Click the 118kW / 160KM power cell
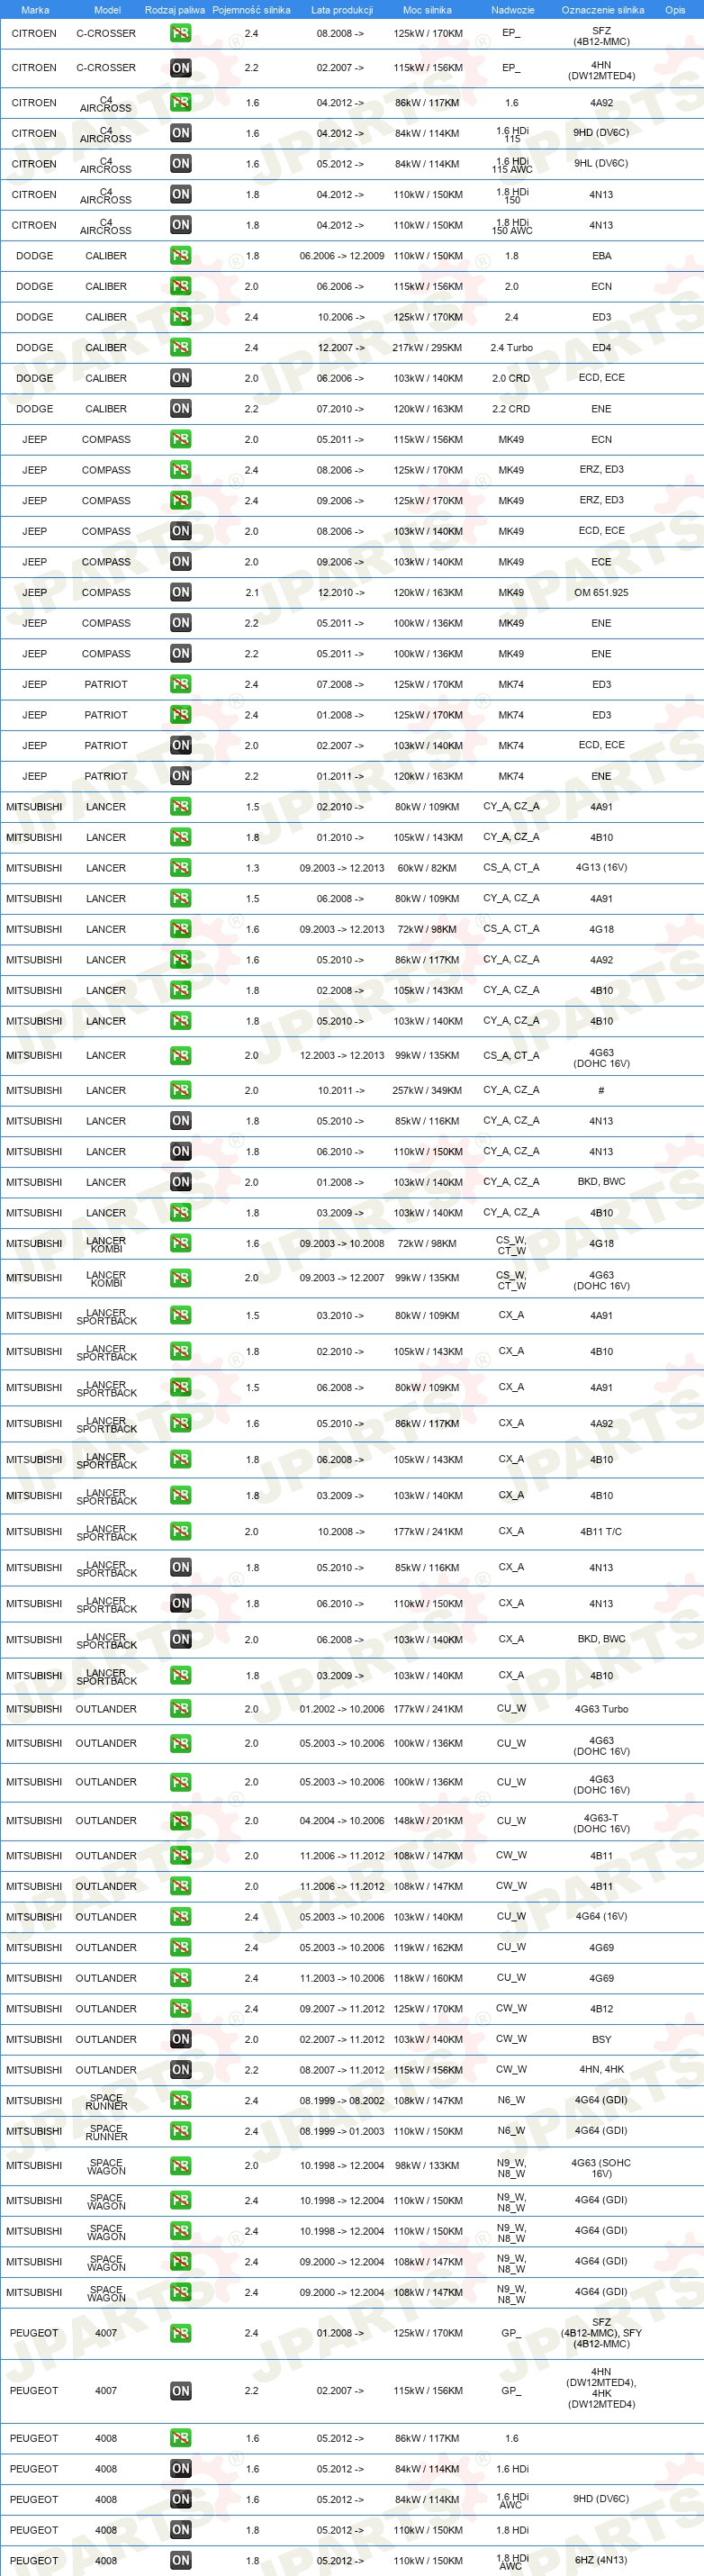The height and width of the screenshot is (2576, 704). click(x=427, y=1978)
